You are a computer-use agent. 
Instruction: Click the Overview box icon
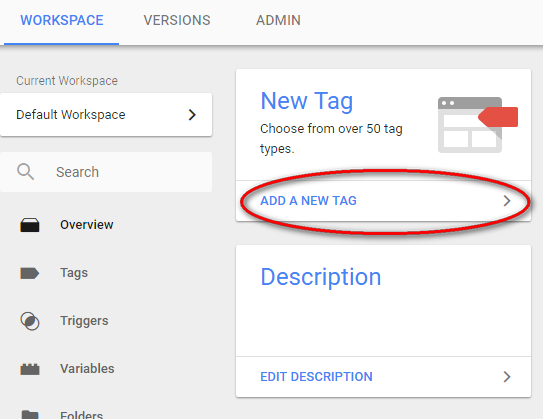point(30,225)
